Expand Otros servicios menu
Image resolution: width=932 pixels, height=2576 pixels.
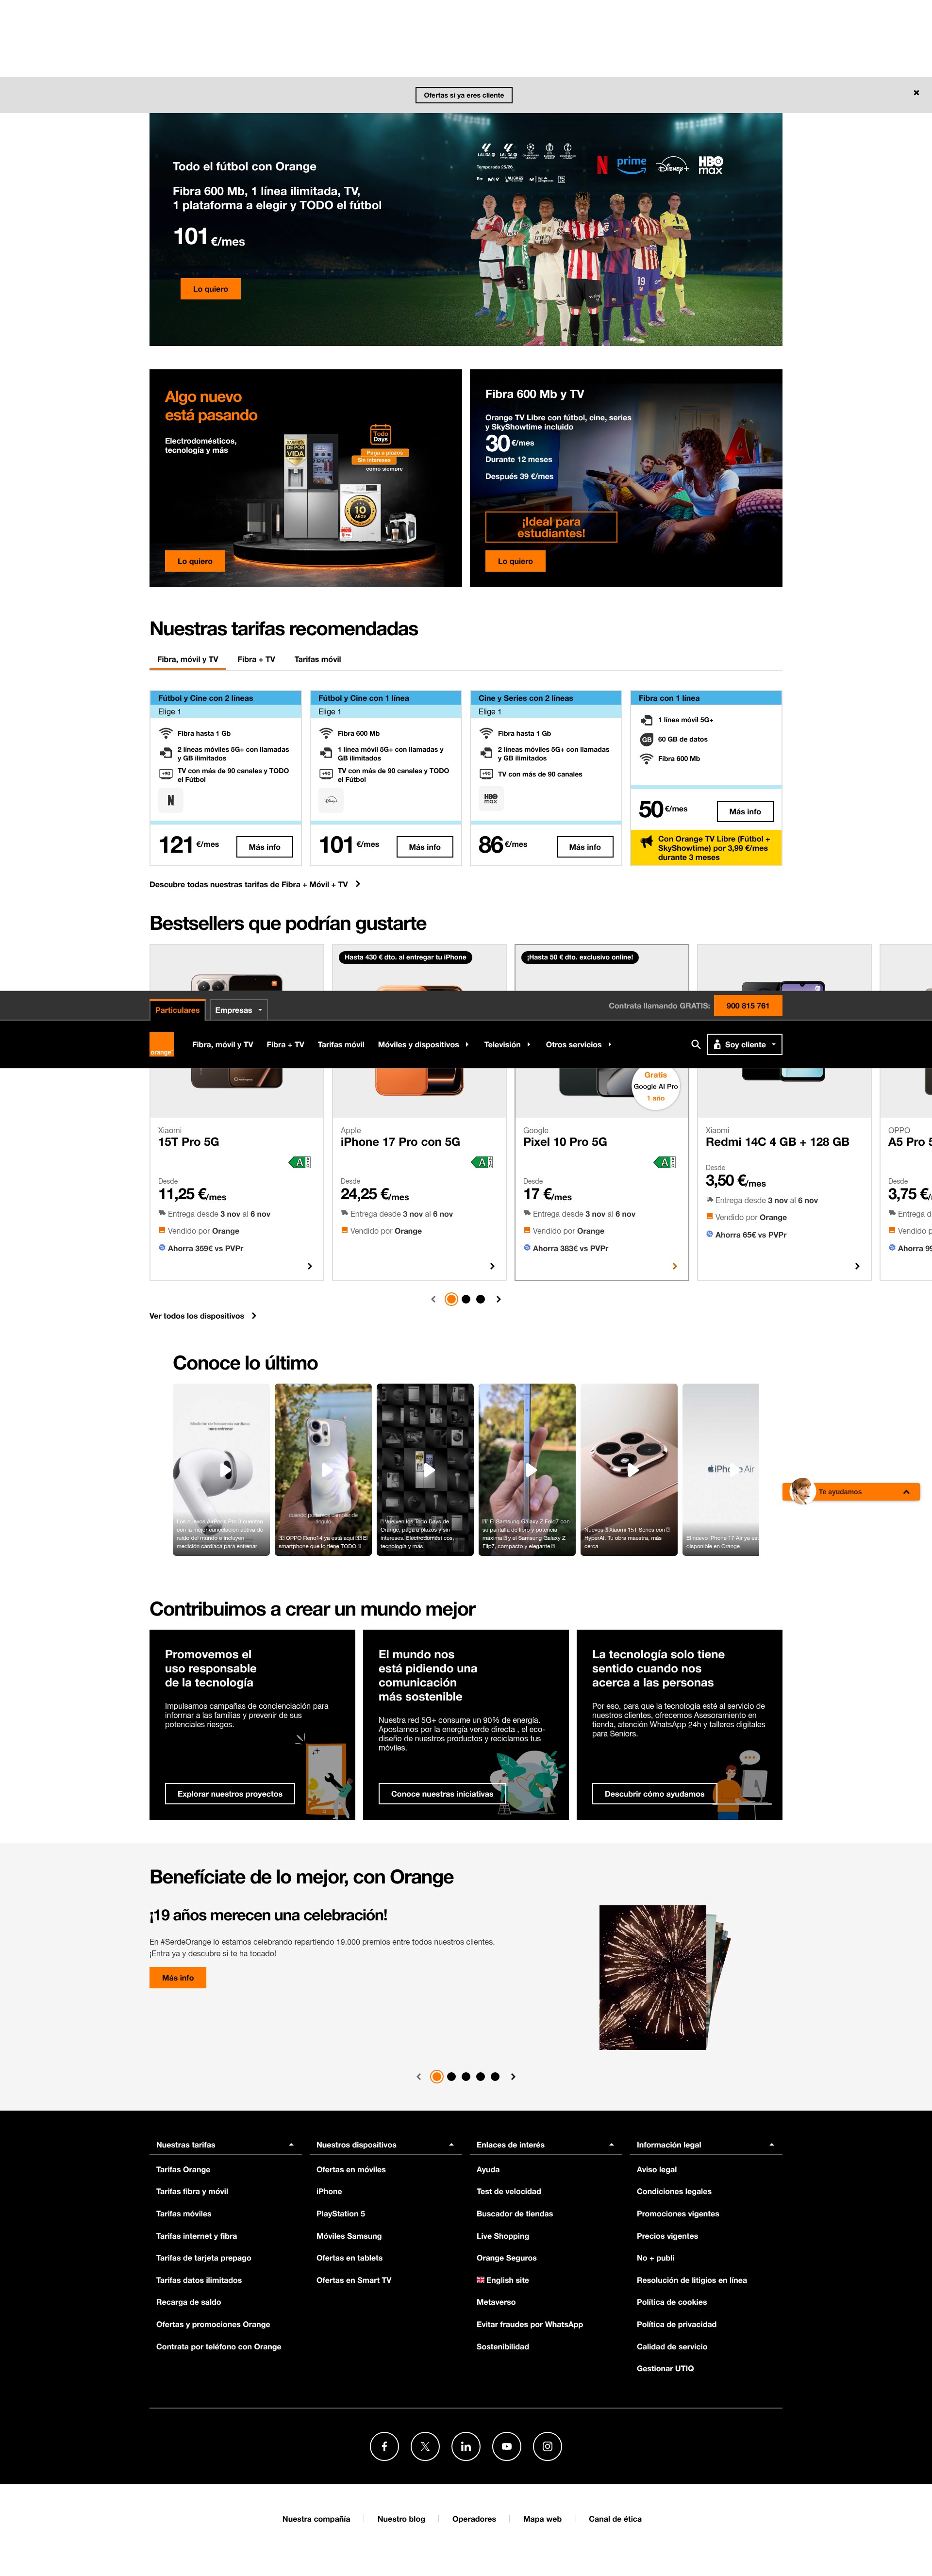tap(578, 1044)
